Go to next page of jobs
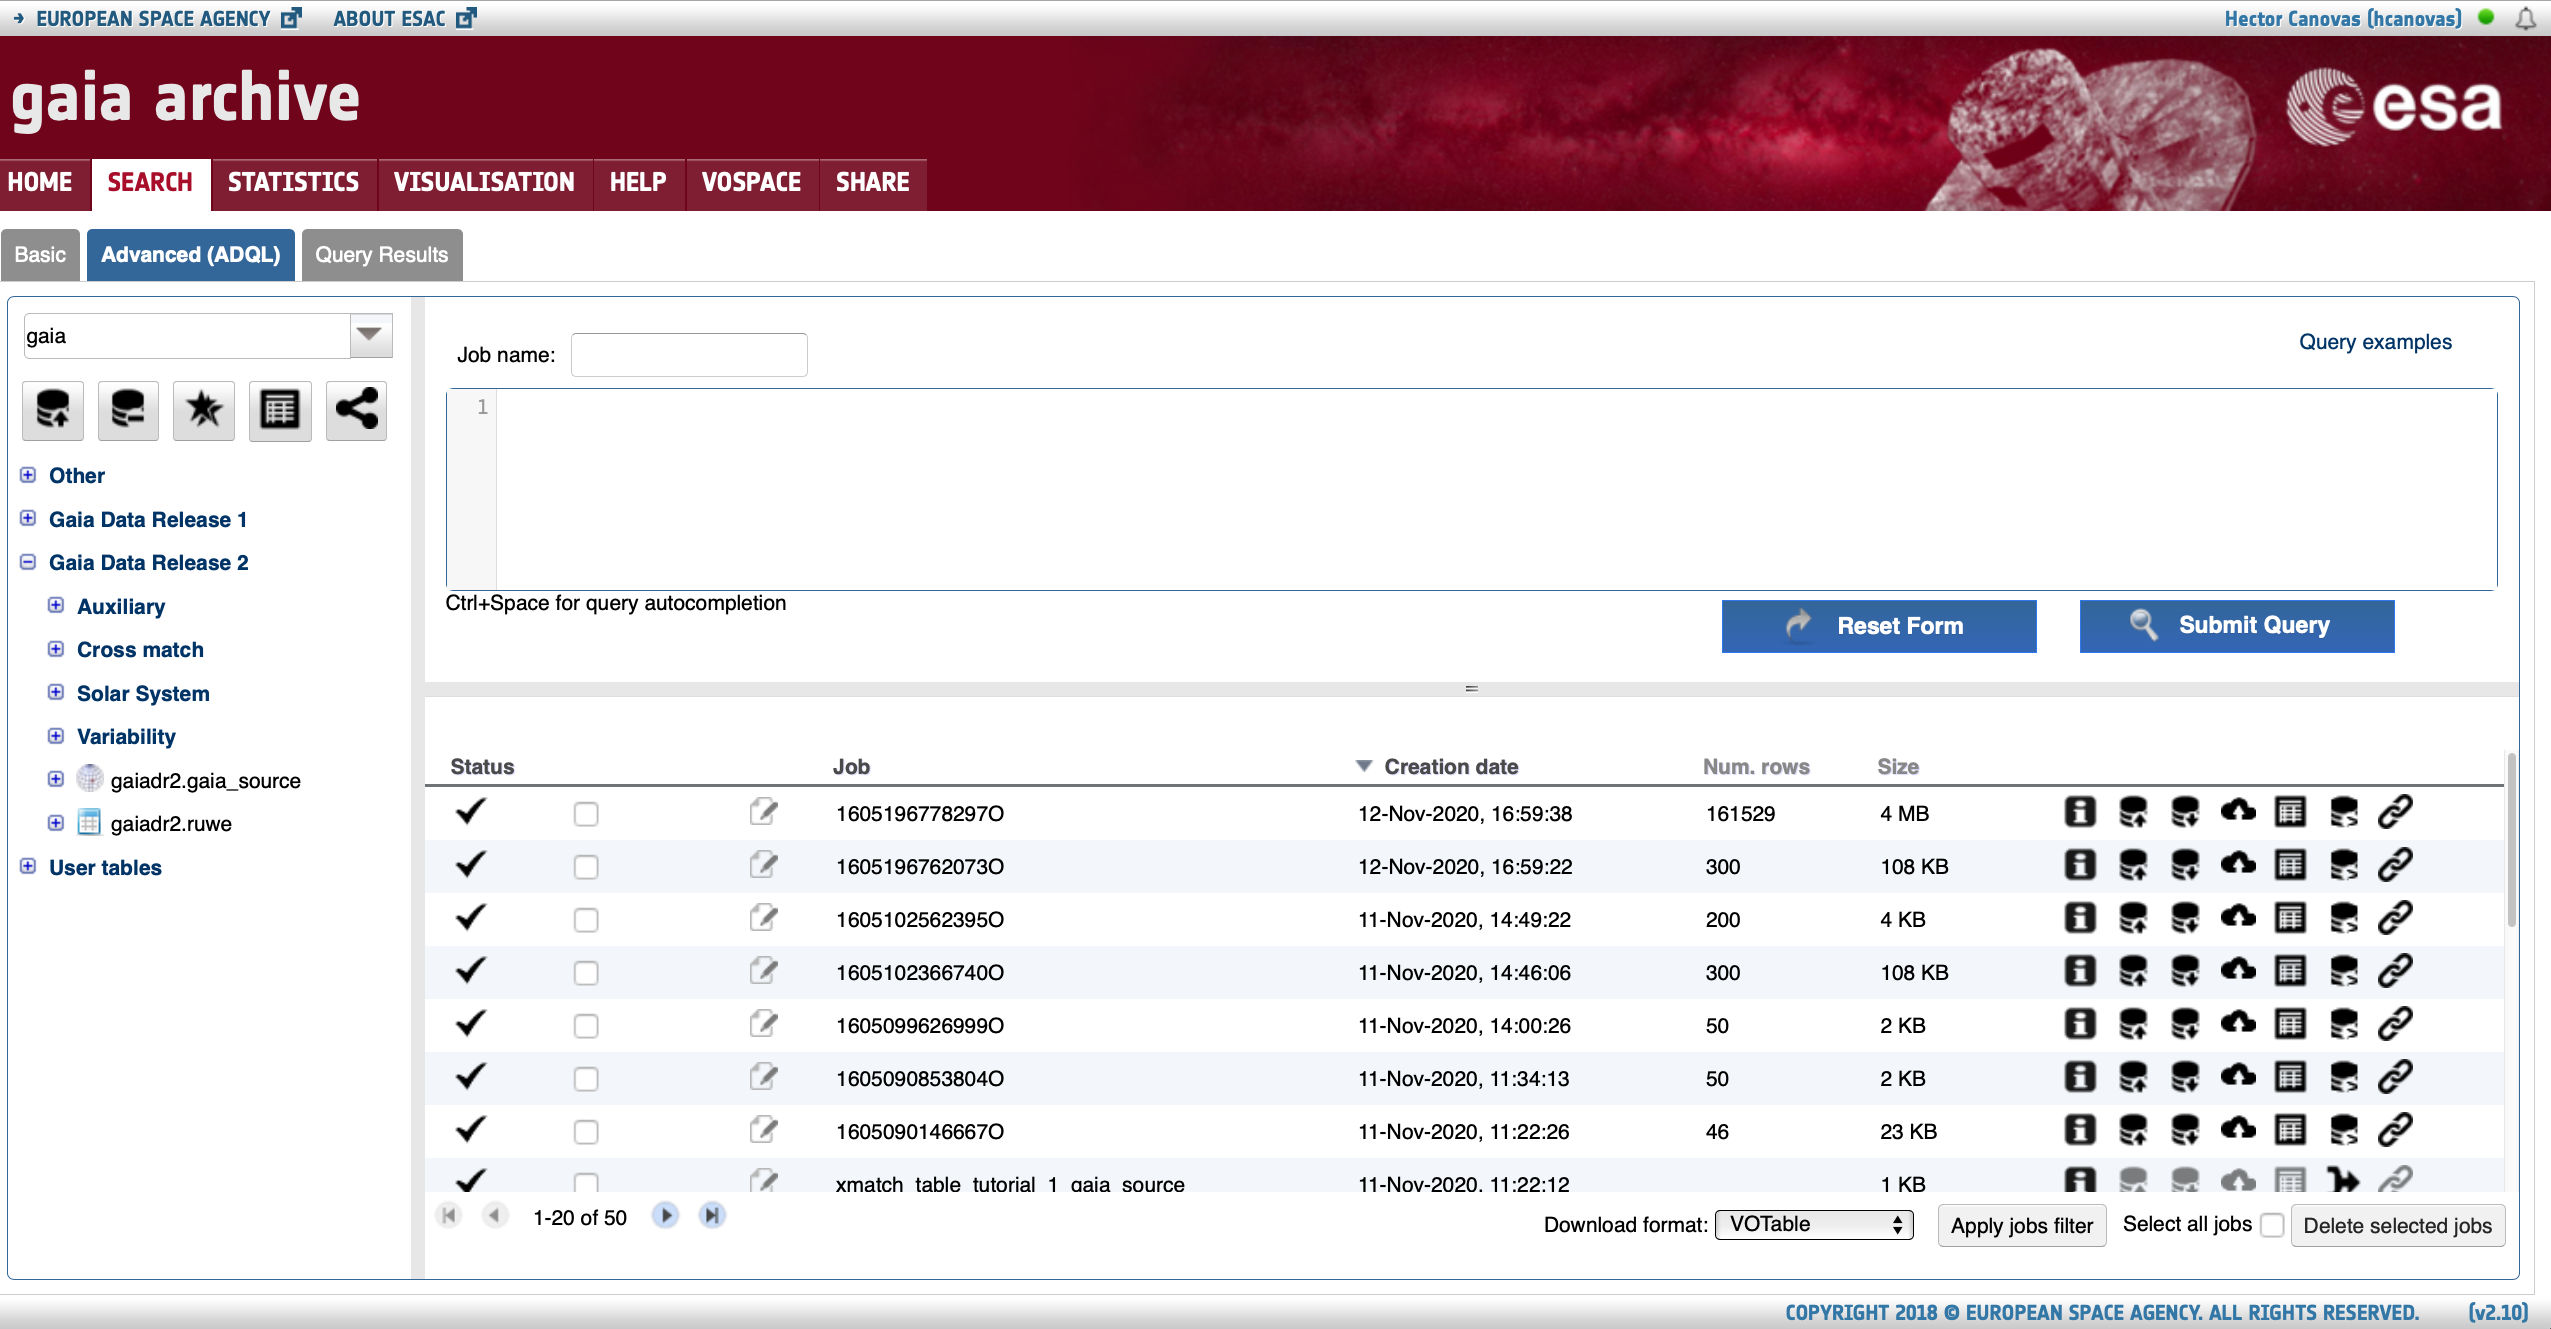 pyautogui.click(x=666, y=1216)
